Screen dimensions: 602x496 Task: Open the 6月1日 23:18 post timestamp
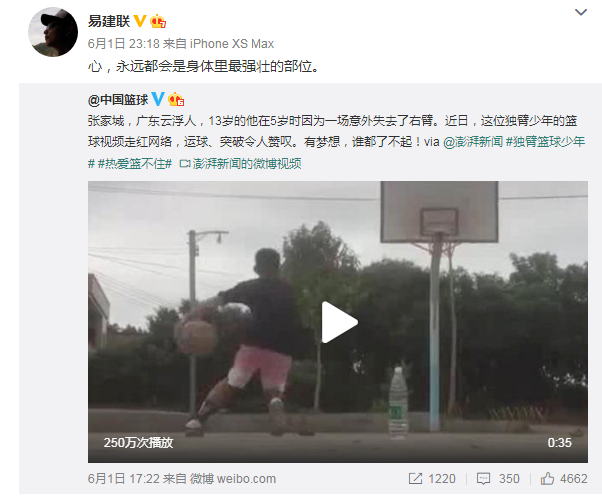(x=124, y=44)
